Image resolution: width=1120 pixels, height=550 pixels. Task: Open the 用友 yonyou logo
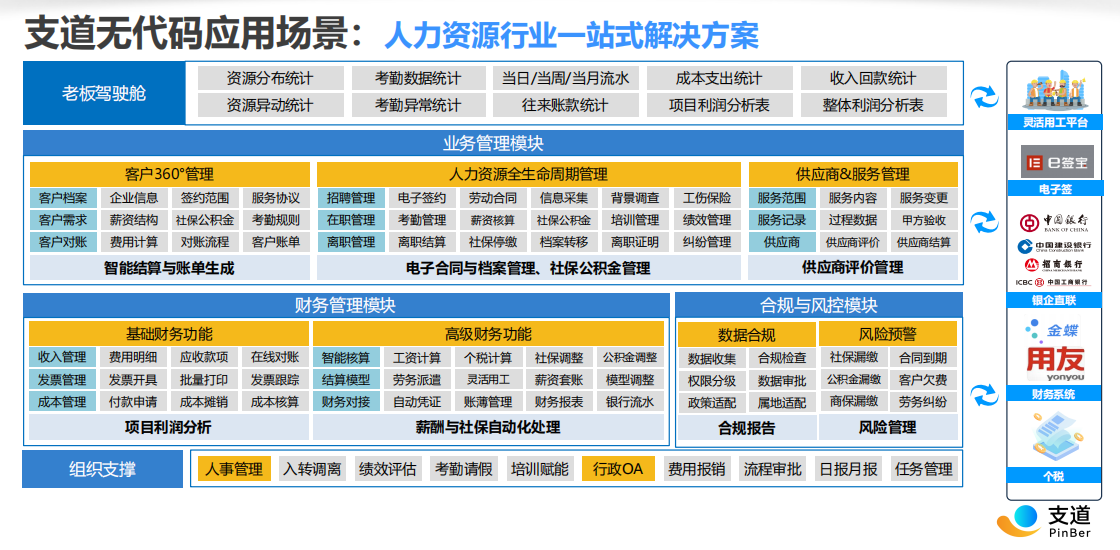click(x=1055, y=364)
